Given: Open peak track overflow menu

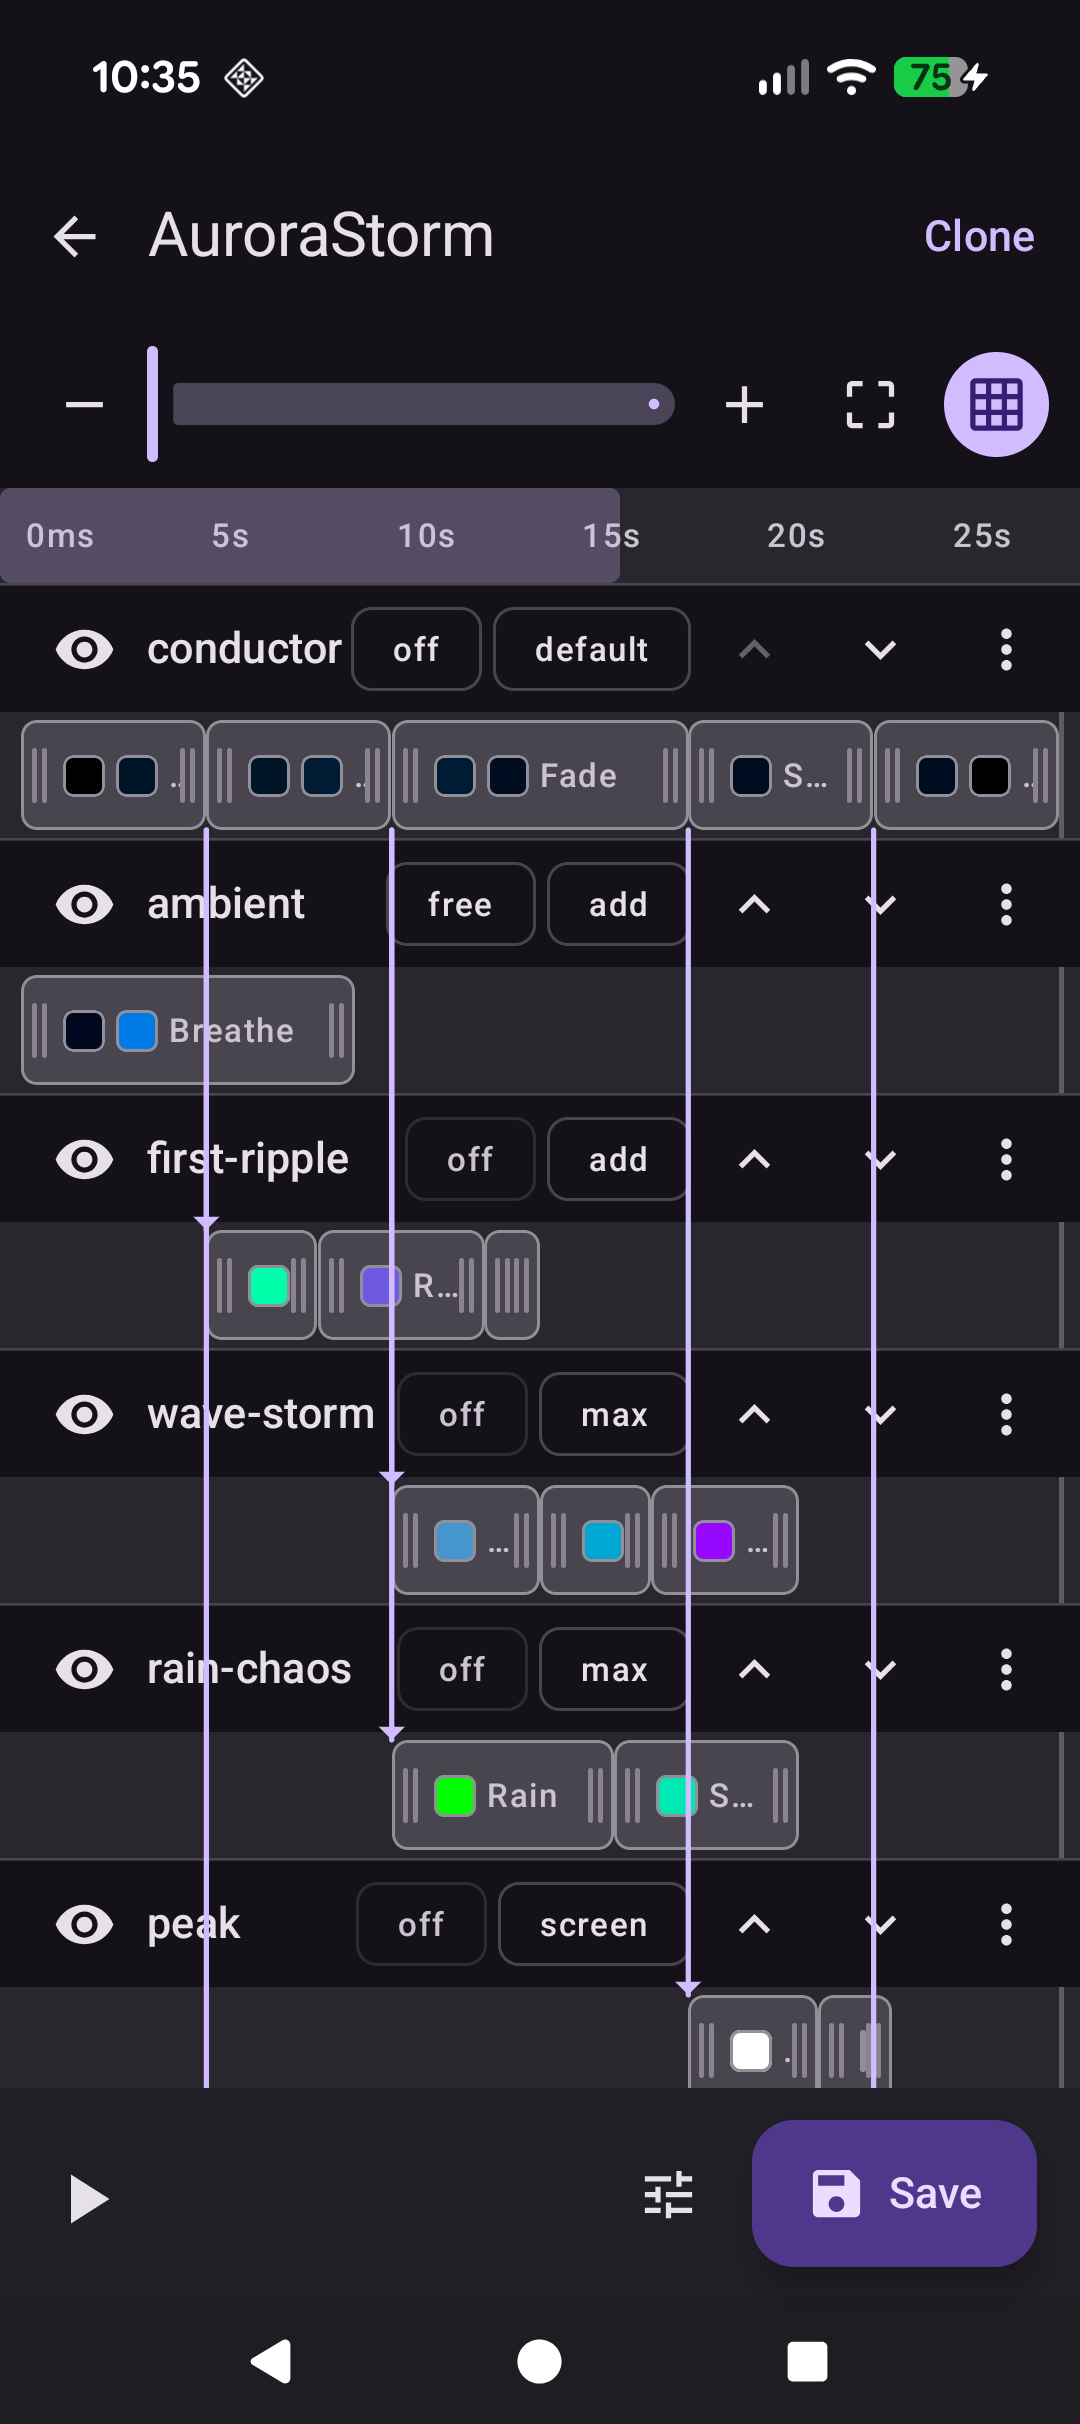Looking at the screenshot, I should click(1006, 1925).
